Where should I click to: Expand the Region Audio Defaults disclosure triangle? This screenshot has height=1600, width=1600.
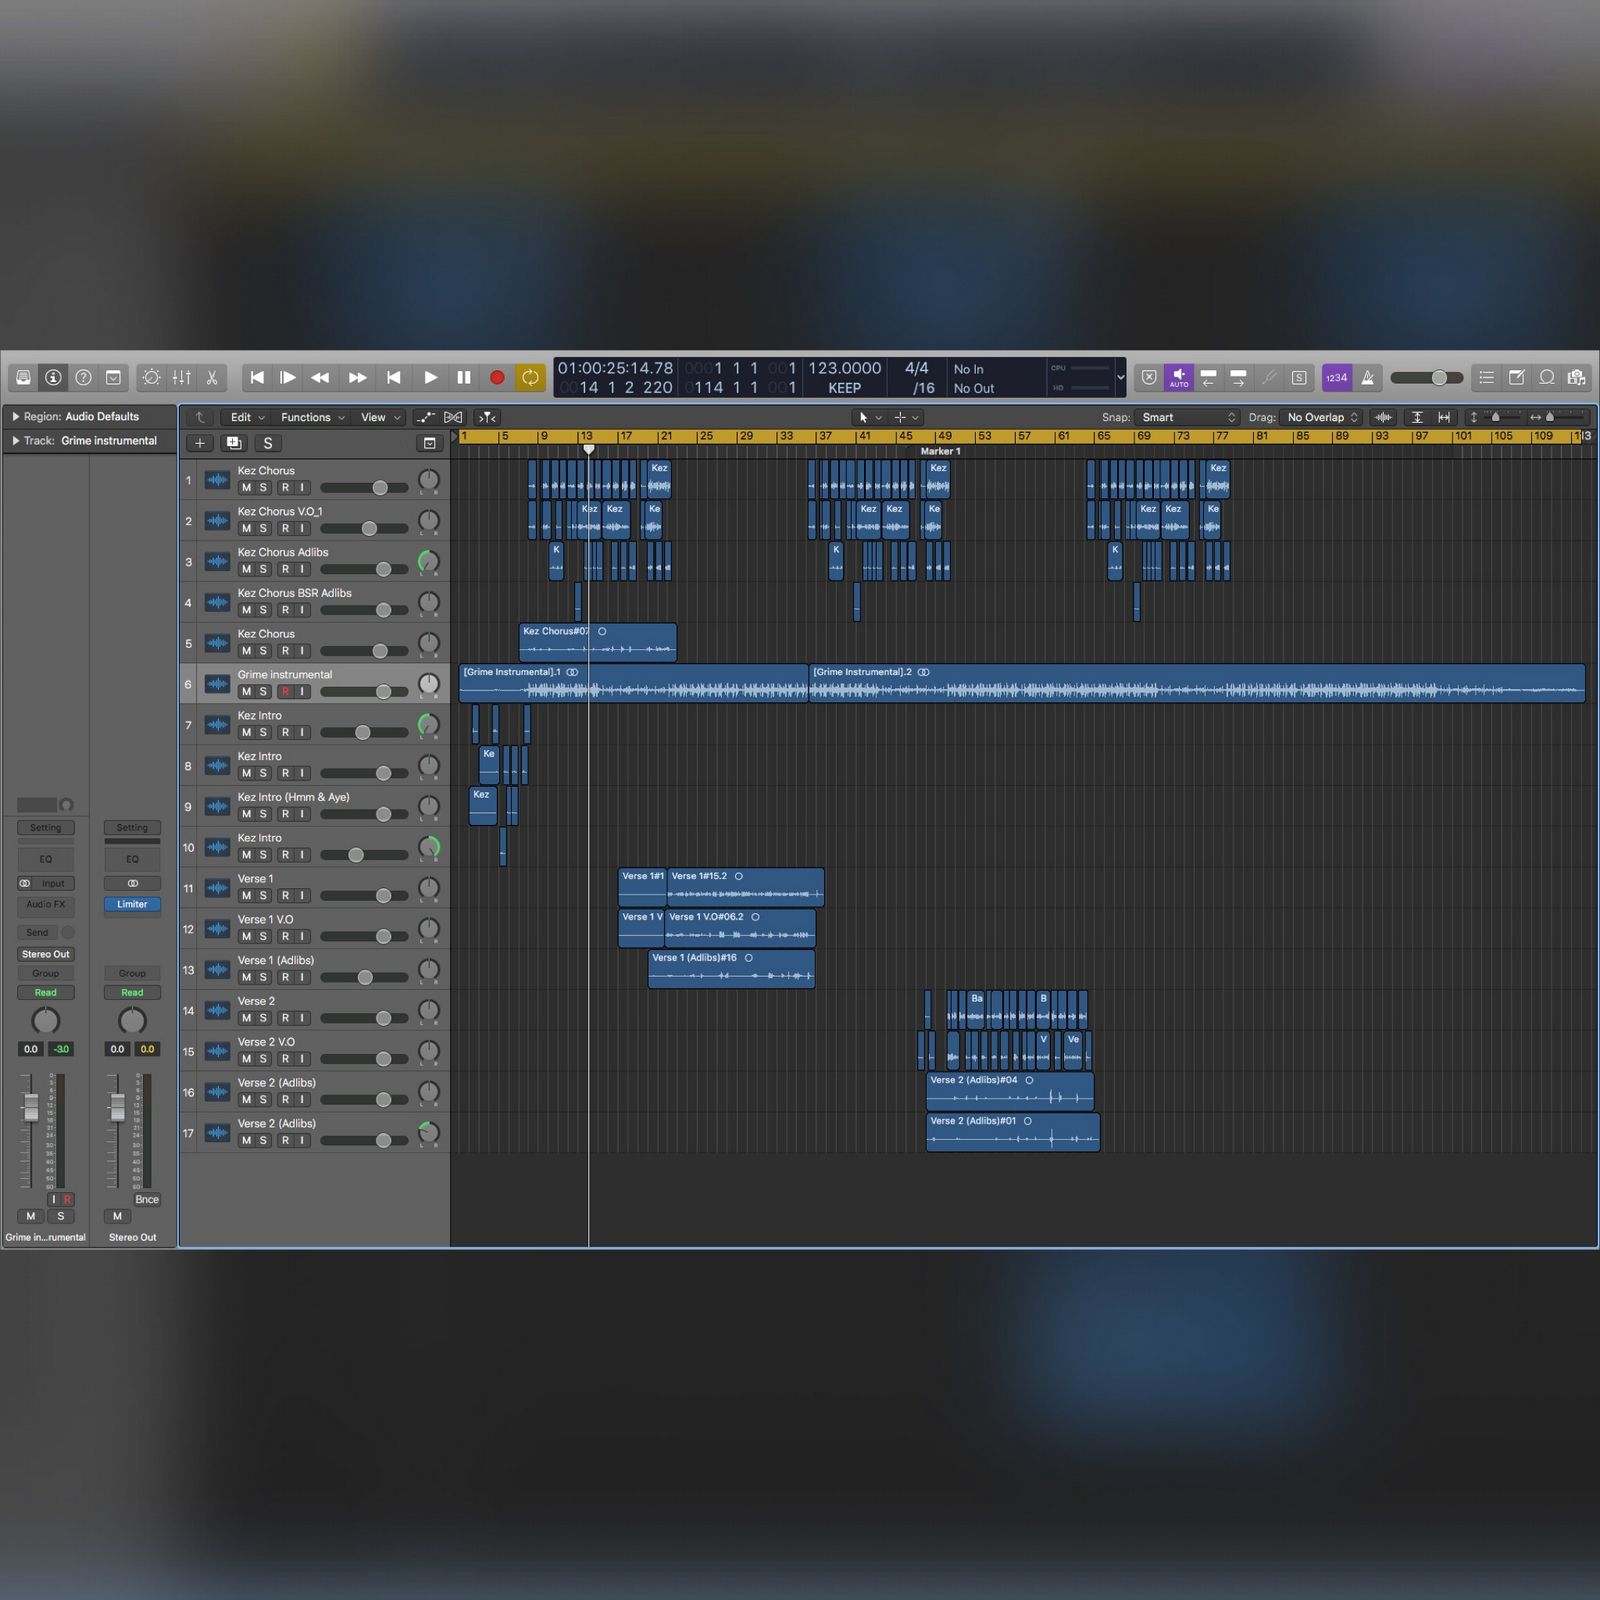[15, 416]
